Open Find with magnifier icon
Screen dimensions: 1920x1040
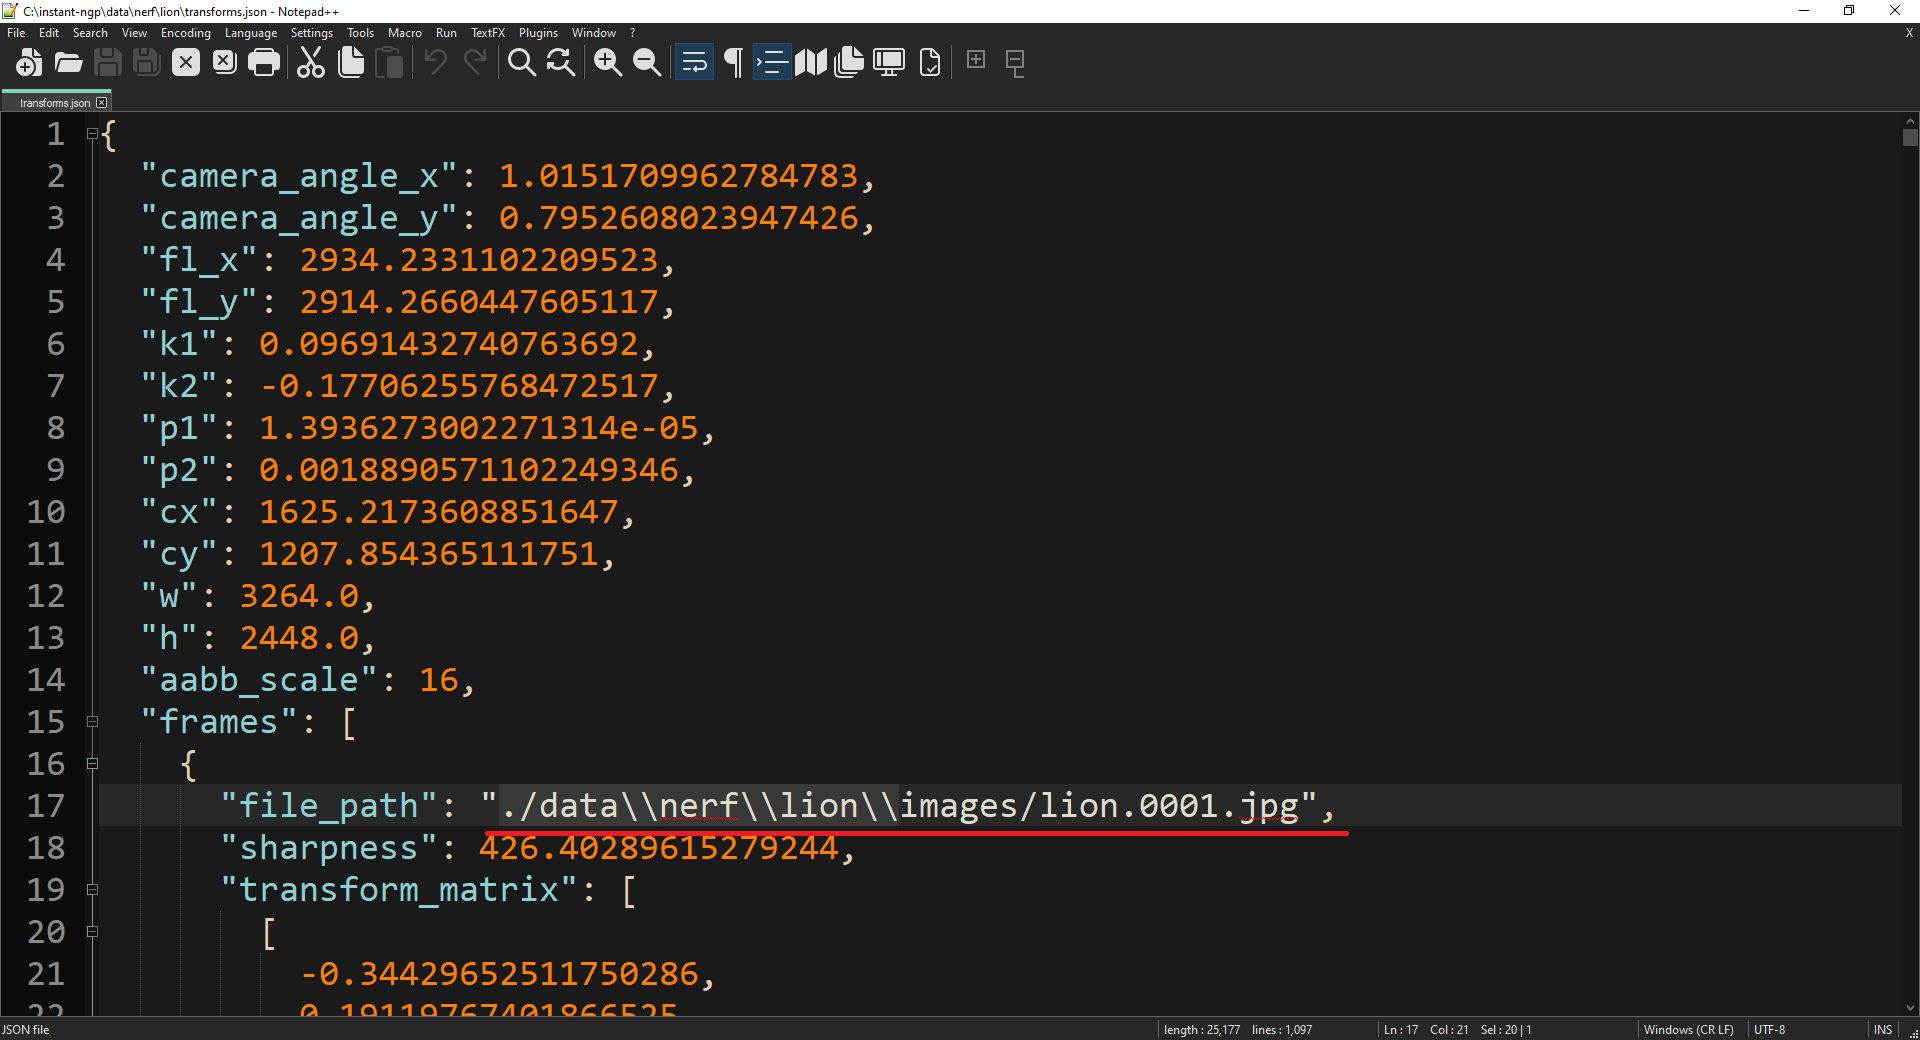pyautogui.click(x=522, y=62)
